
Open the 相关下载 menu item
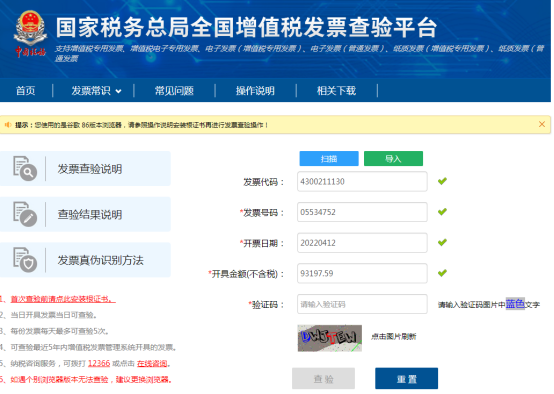pos(336,91)
